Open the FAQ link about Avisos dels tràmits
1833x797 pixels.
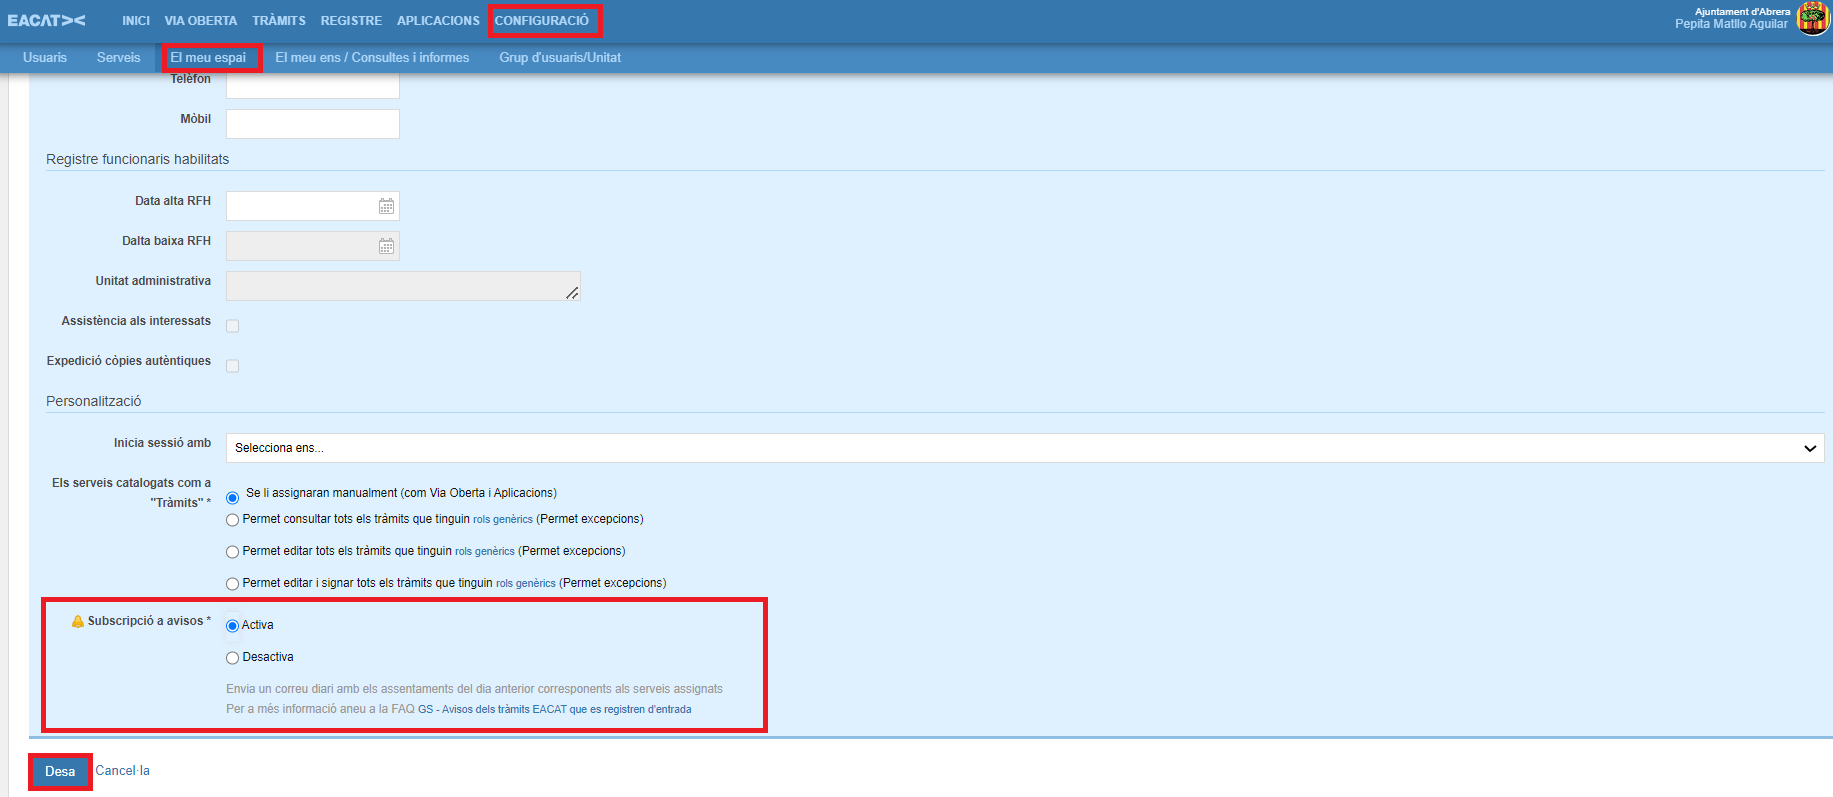(x=554, y=710)
